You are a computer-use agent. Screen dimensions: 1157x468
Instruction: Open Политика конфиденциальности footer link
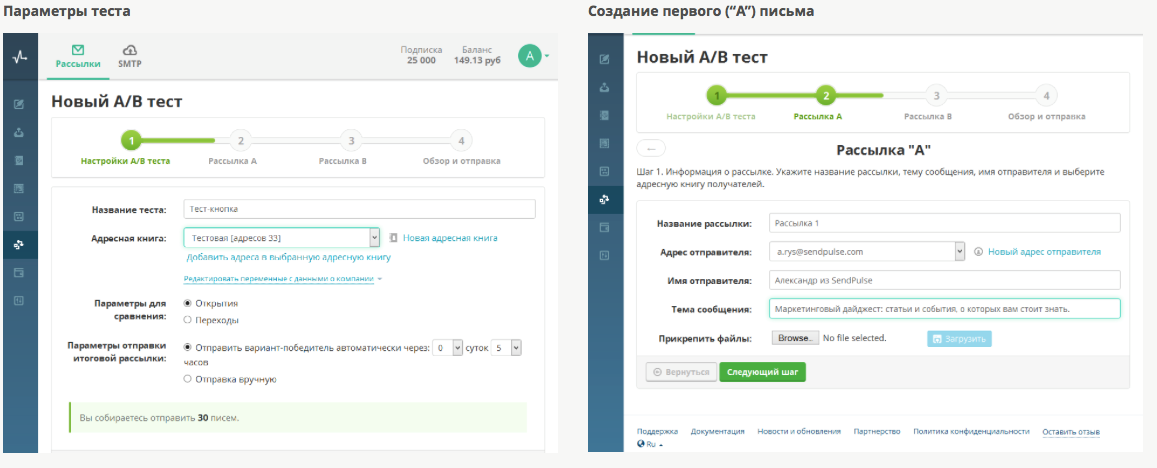[x=971, y=431]
